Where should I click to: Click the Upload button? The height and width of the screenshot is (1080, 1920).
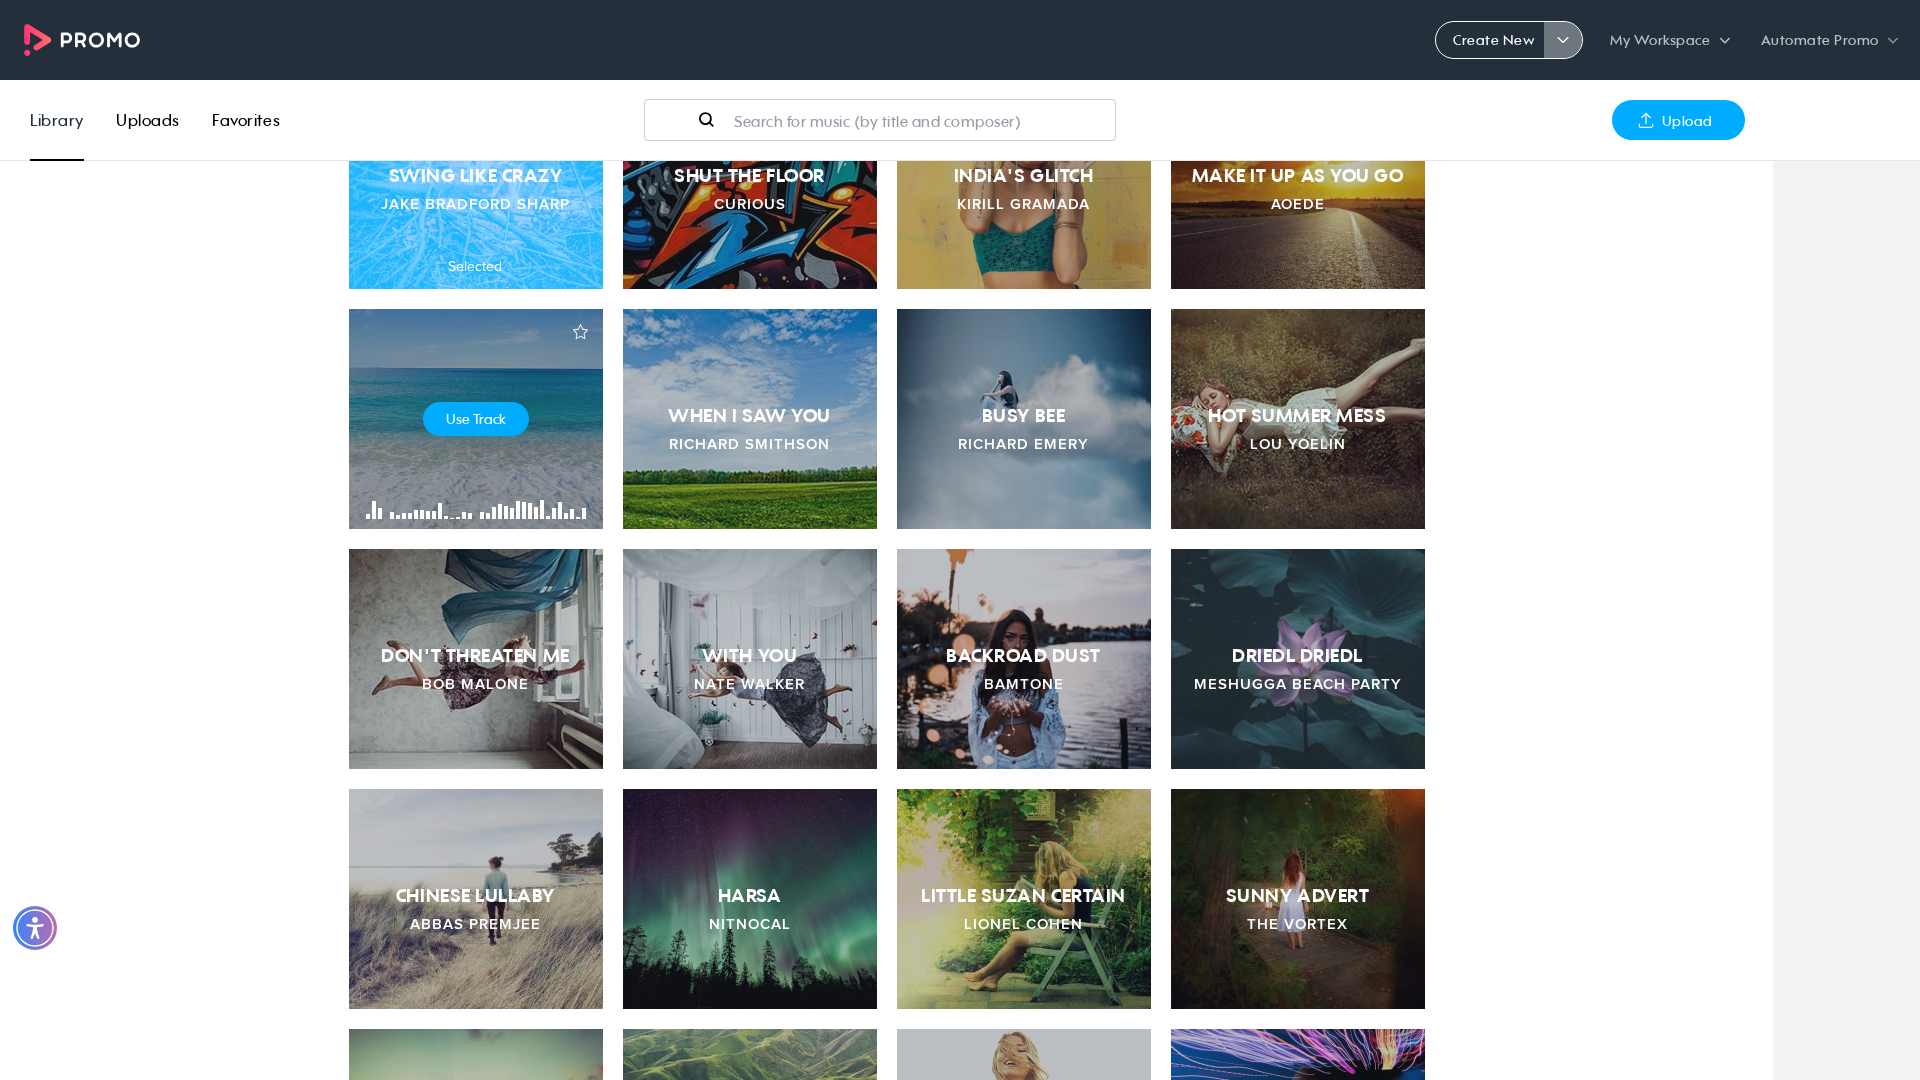1678,120
